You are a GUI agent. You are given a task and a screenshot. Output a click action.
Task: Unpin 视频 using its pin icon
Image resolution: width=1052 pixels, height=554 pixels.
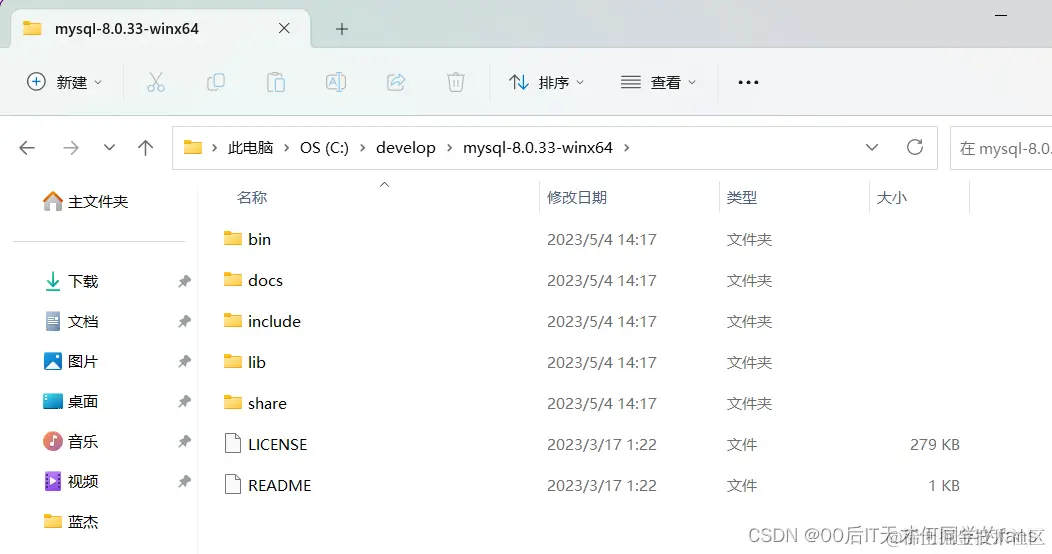pyautogui.click(x=184, y=482)
